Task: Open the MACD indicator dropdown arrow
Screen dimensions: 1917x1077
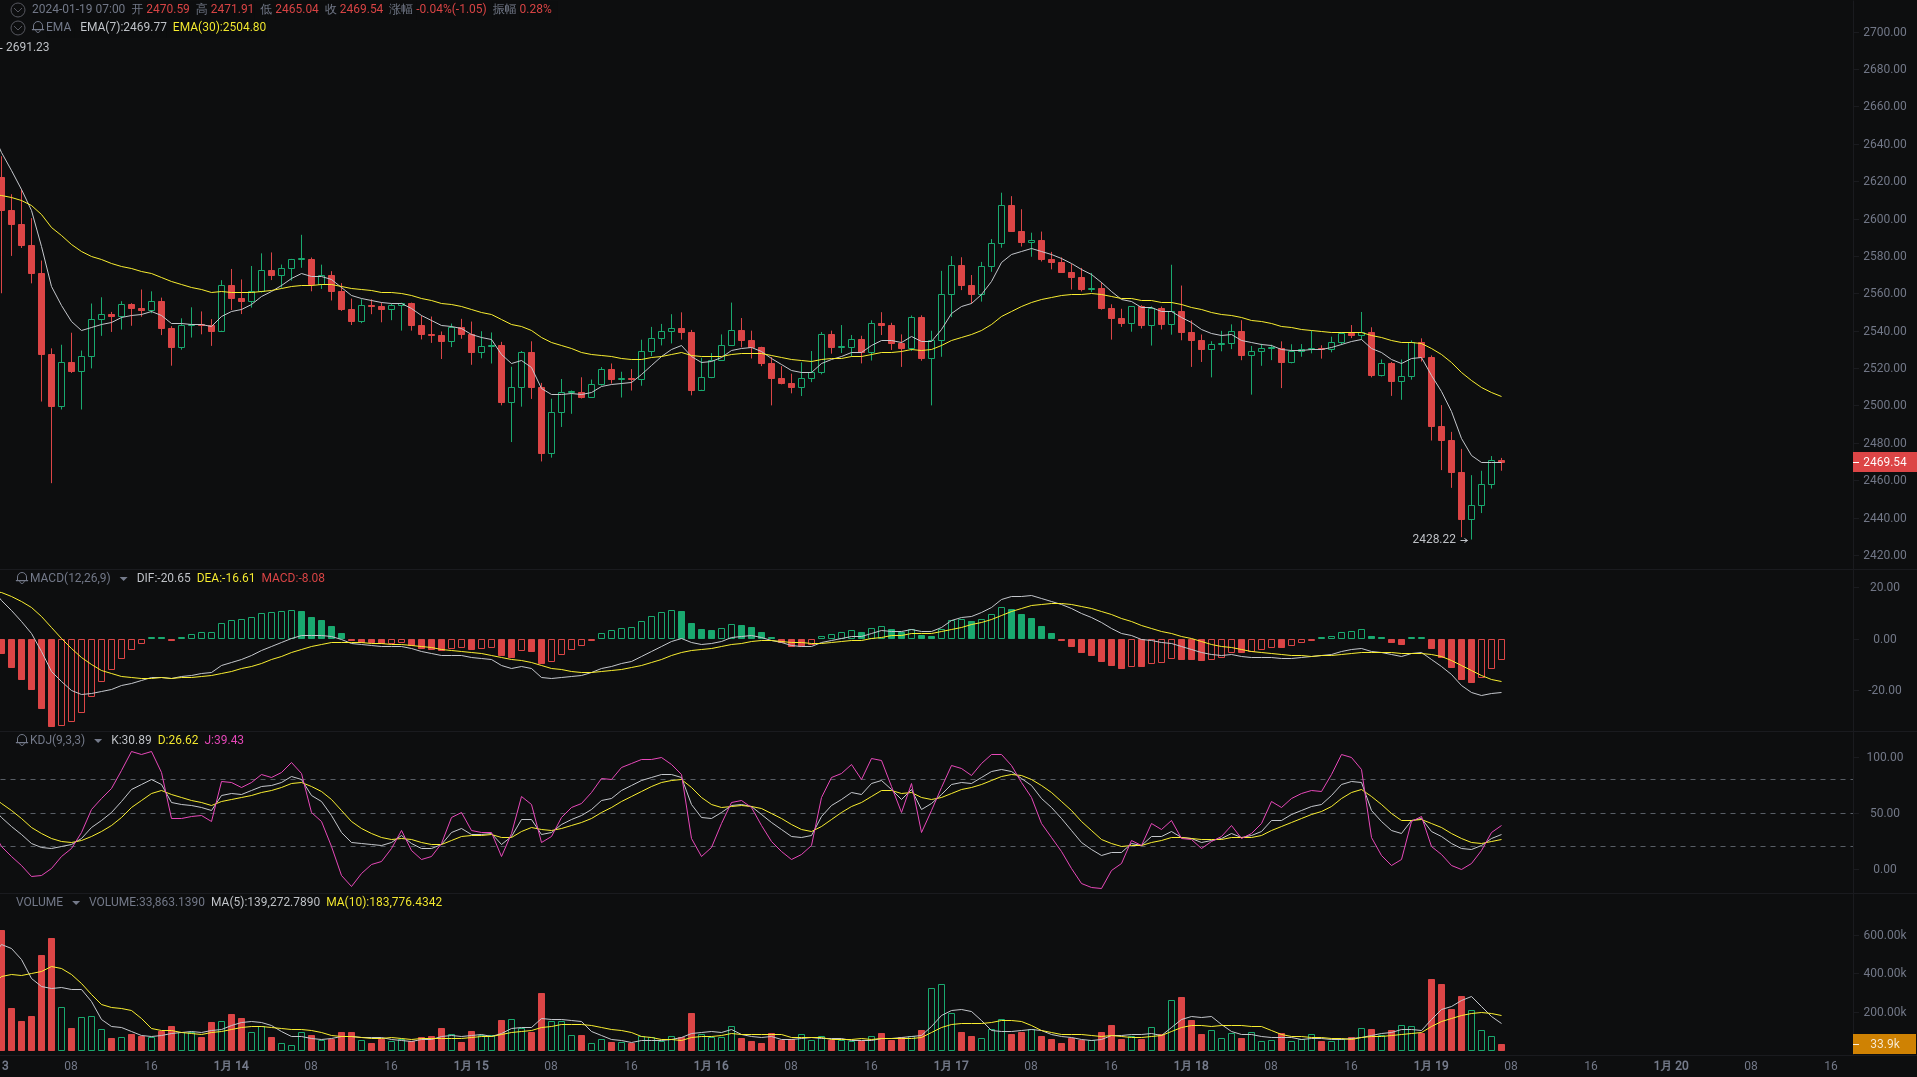Action: 123,578
